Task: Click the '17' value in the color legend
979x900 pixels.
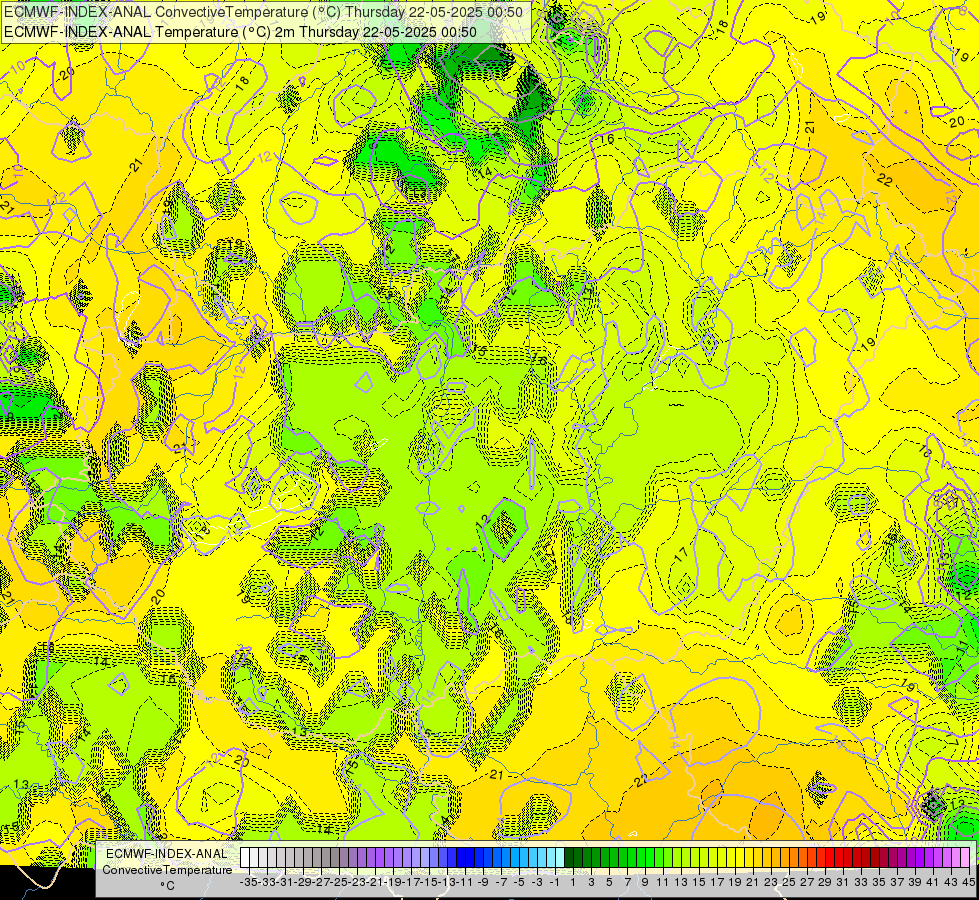Action: tap(717, 883)
